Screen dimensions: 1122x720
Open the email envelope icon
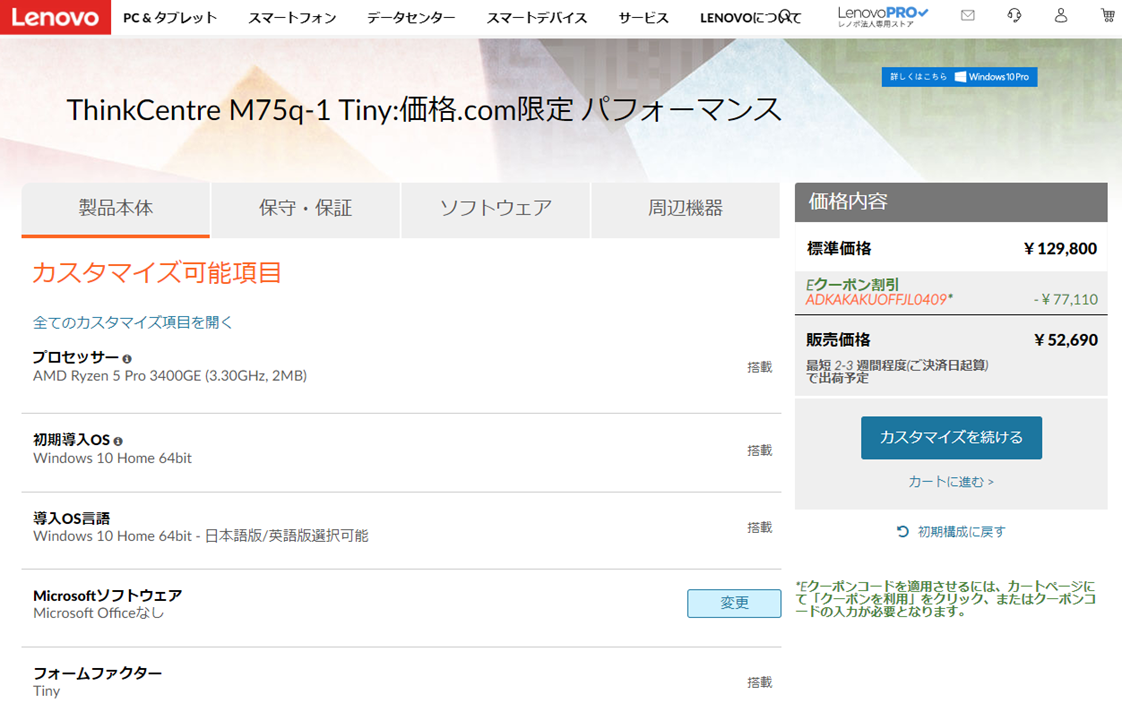(967, 15)
